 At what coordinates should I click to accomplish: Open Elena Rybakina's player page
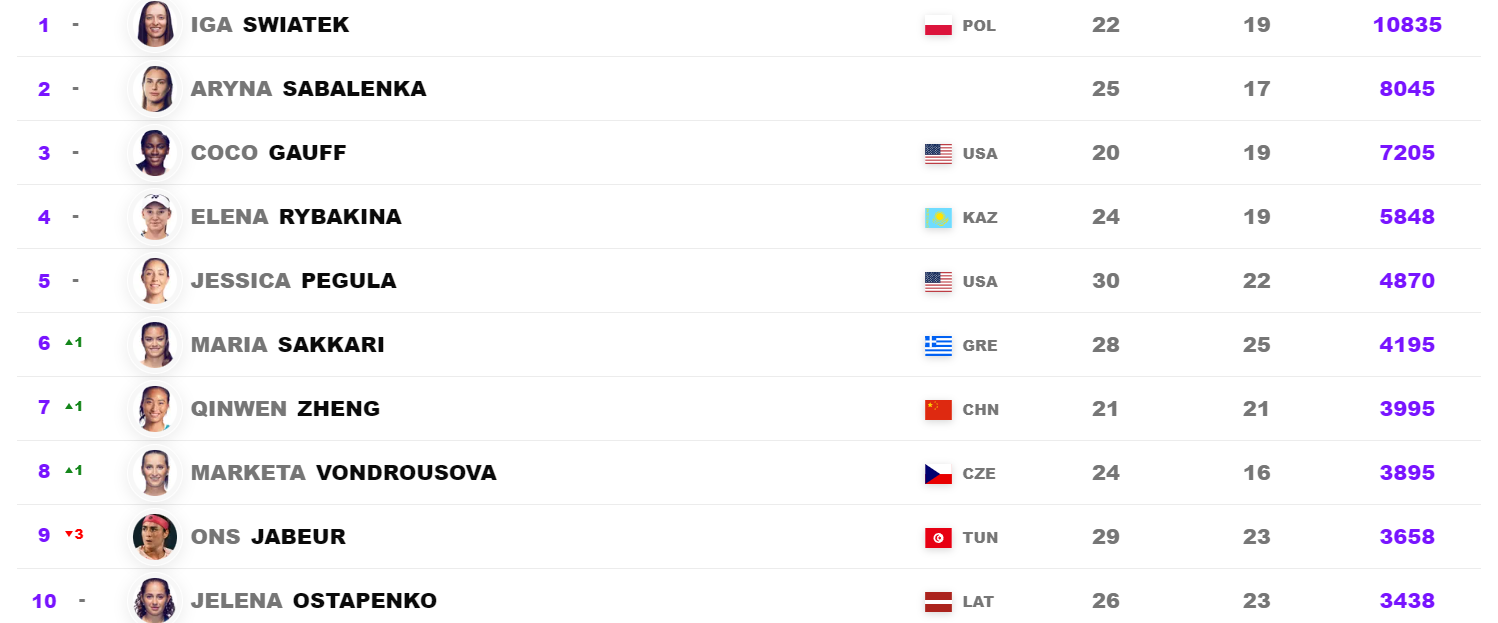[296, 217]
